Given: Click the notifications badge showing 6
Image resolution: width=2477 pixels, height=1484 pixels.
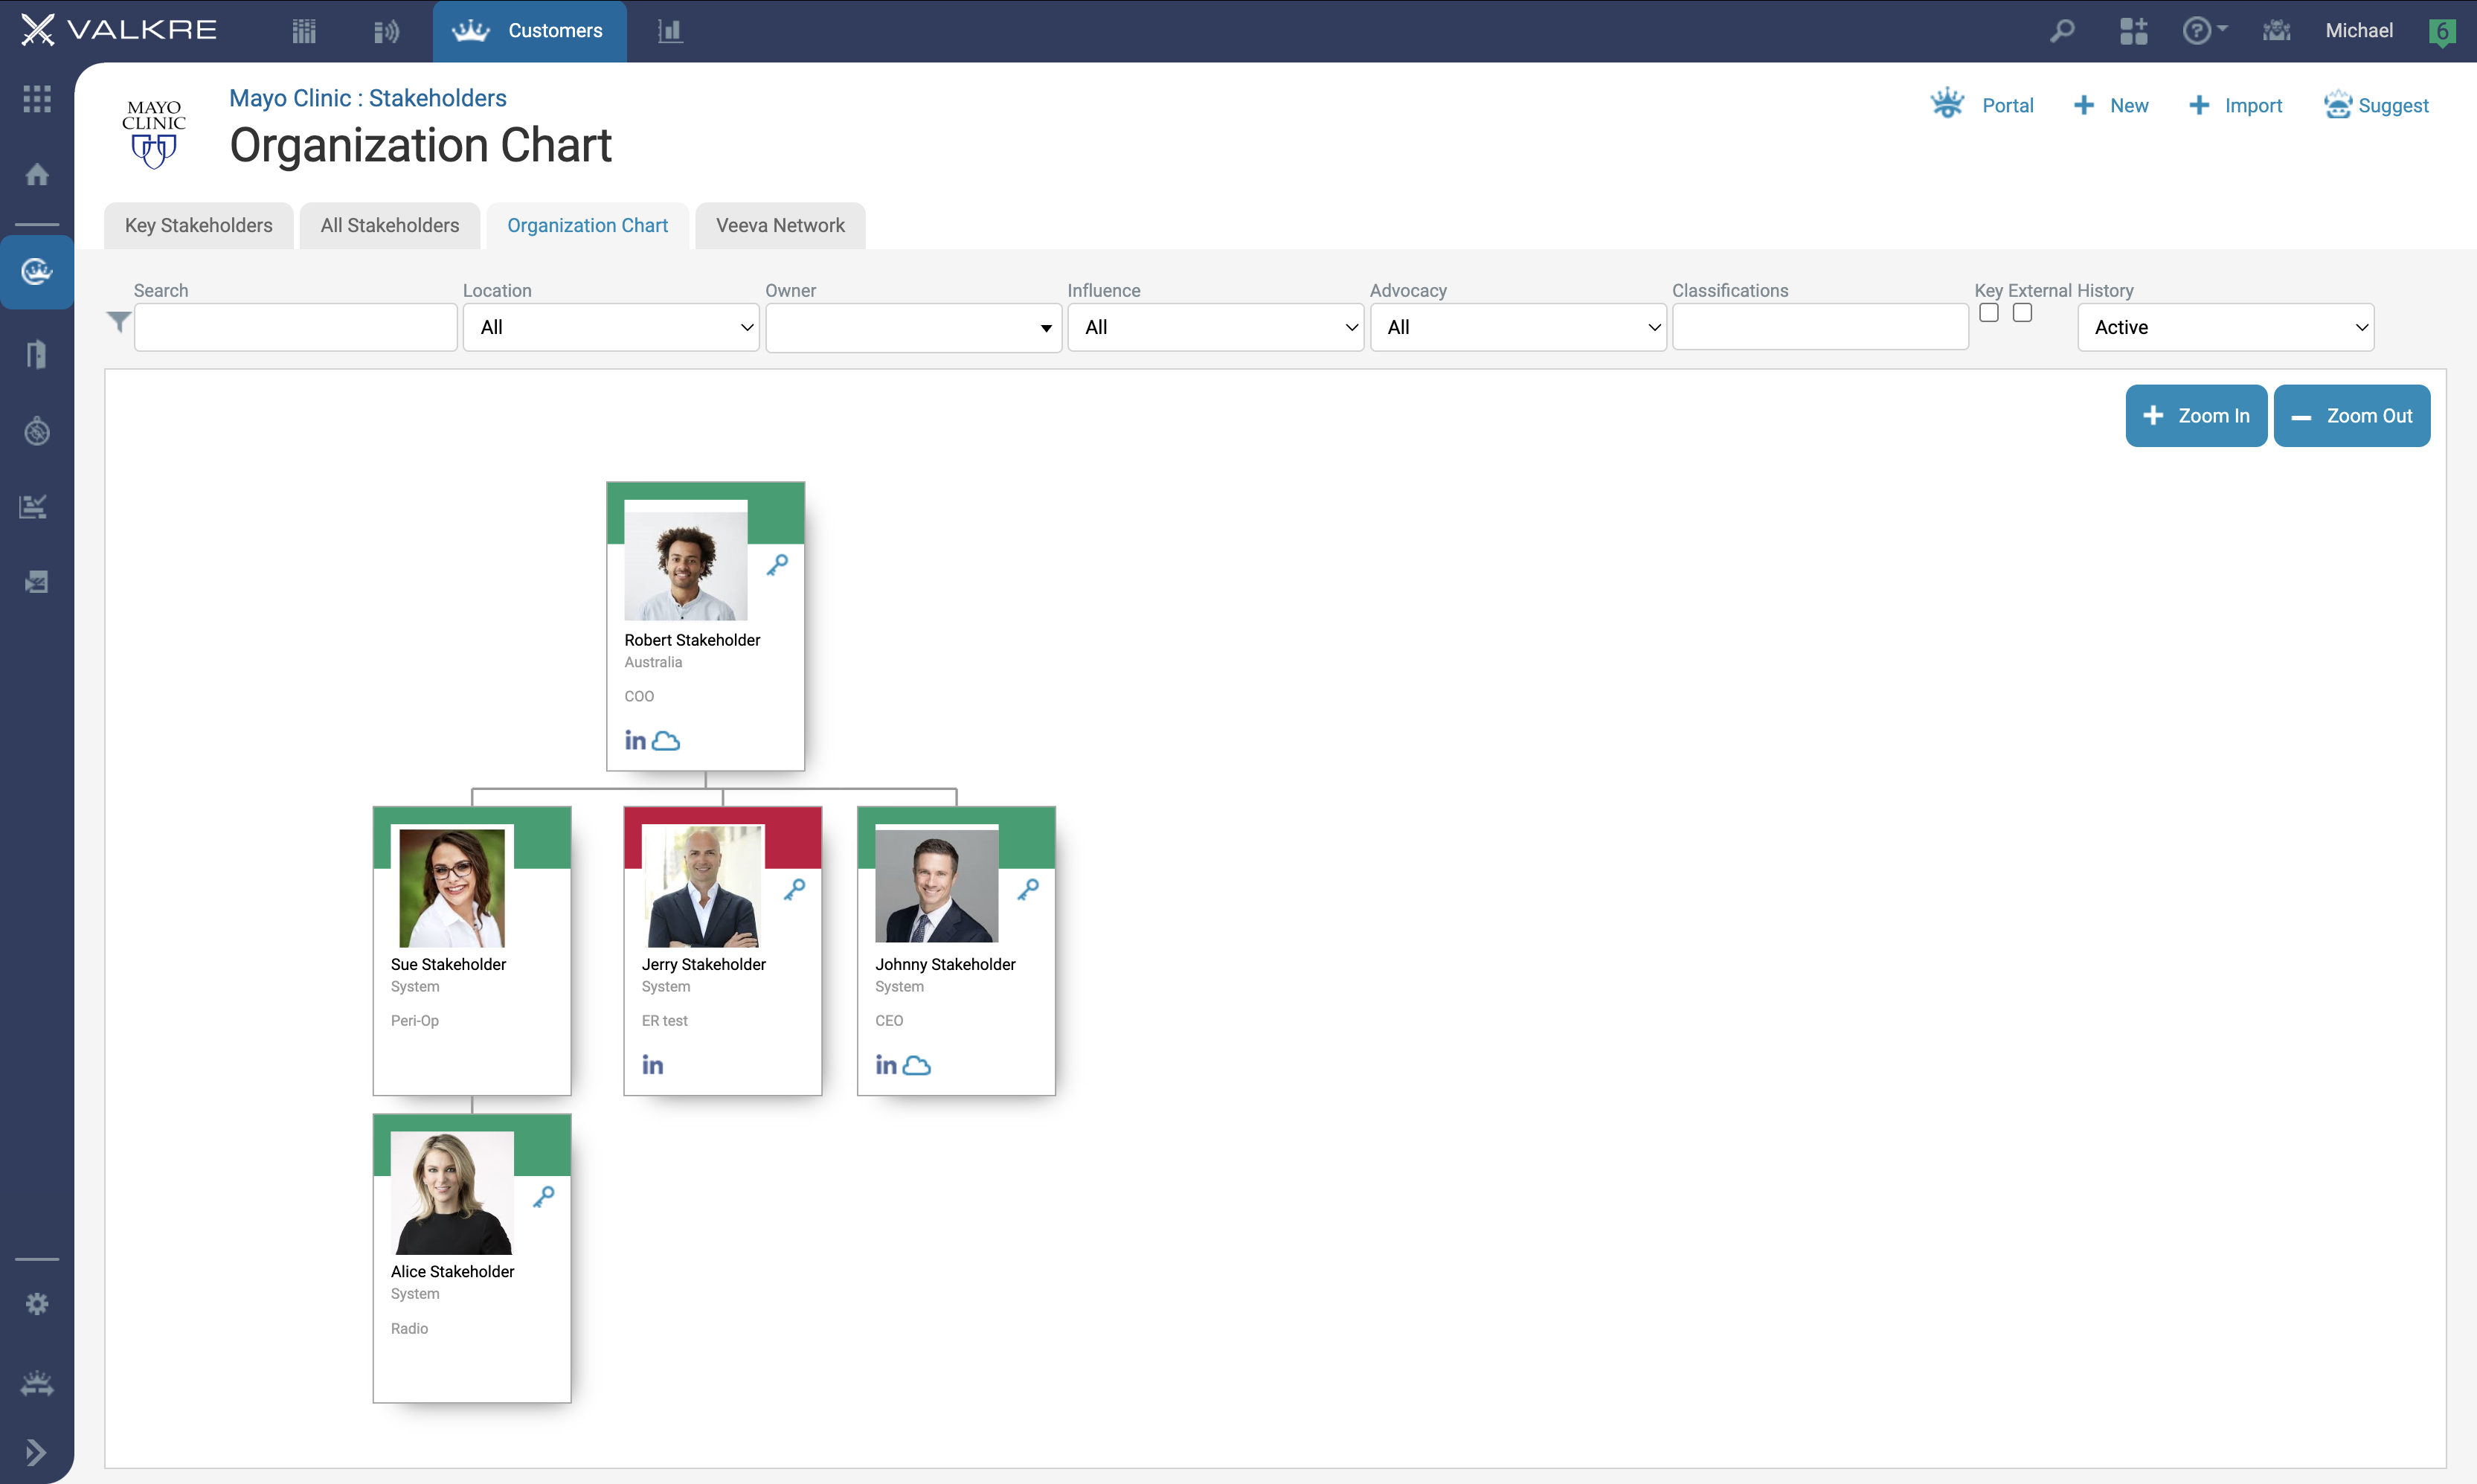Looking at the screenshot, I should [x=2443, y=31].
